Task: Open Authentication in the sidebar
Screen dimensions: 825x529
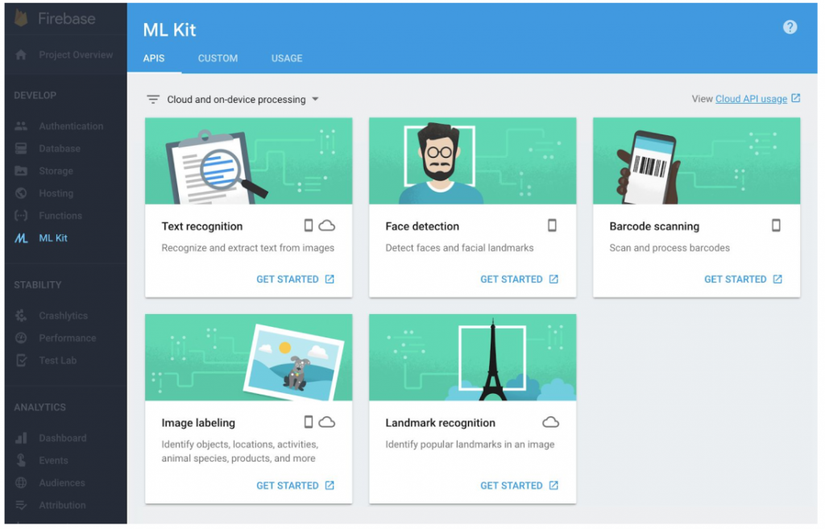Action: (71, 126)
